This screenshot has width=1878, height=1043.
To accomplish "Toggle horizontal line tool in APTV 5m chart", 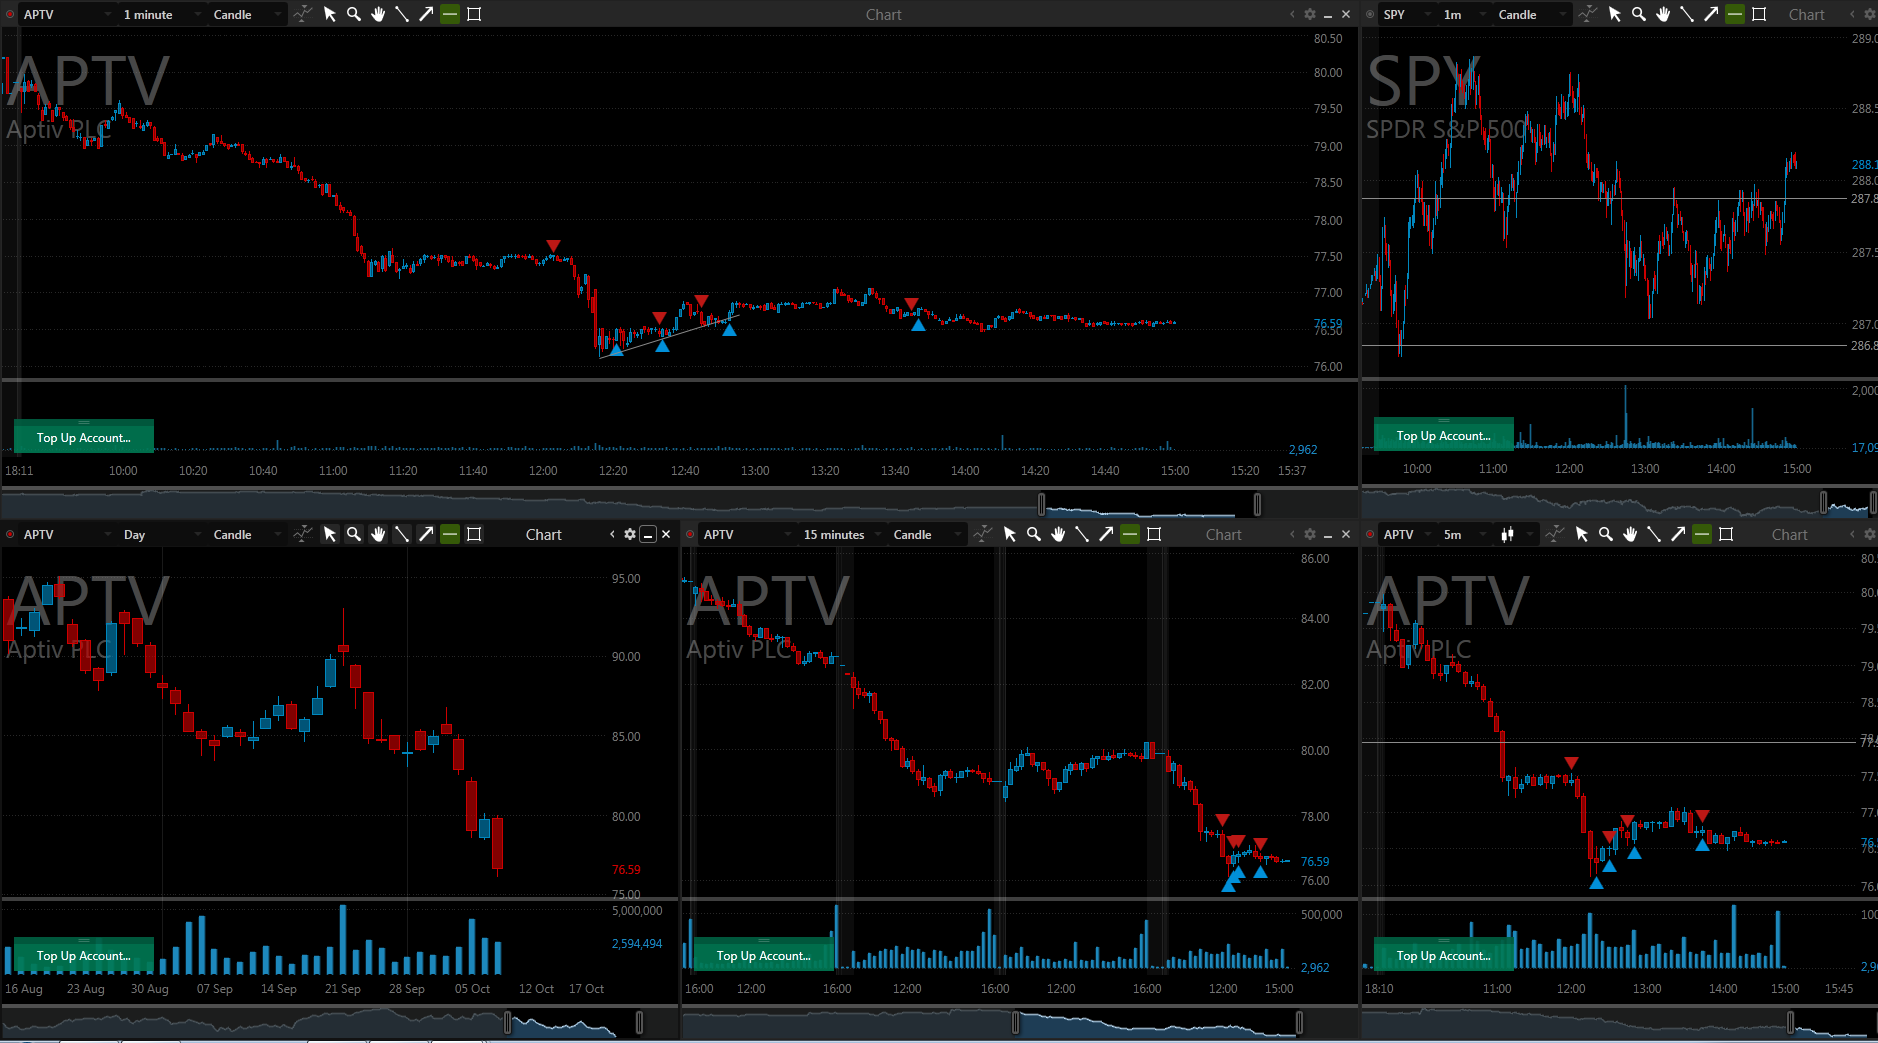I will 1702,534.
